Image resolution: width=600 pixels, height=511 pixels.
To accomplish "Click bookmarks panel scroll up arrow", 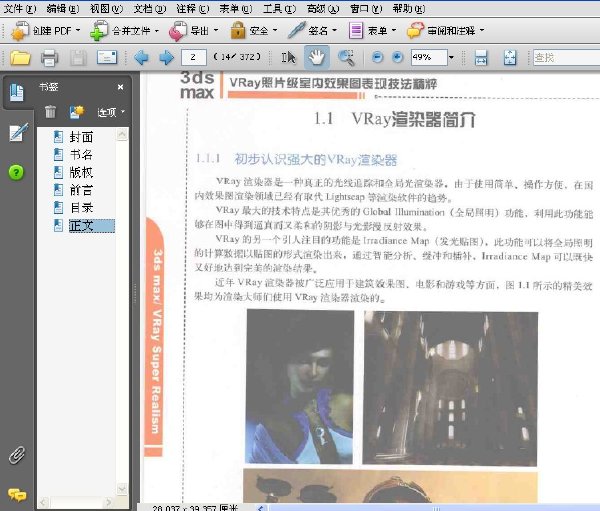I will click(122, 134).
